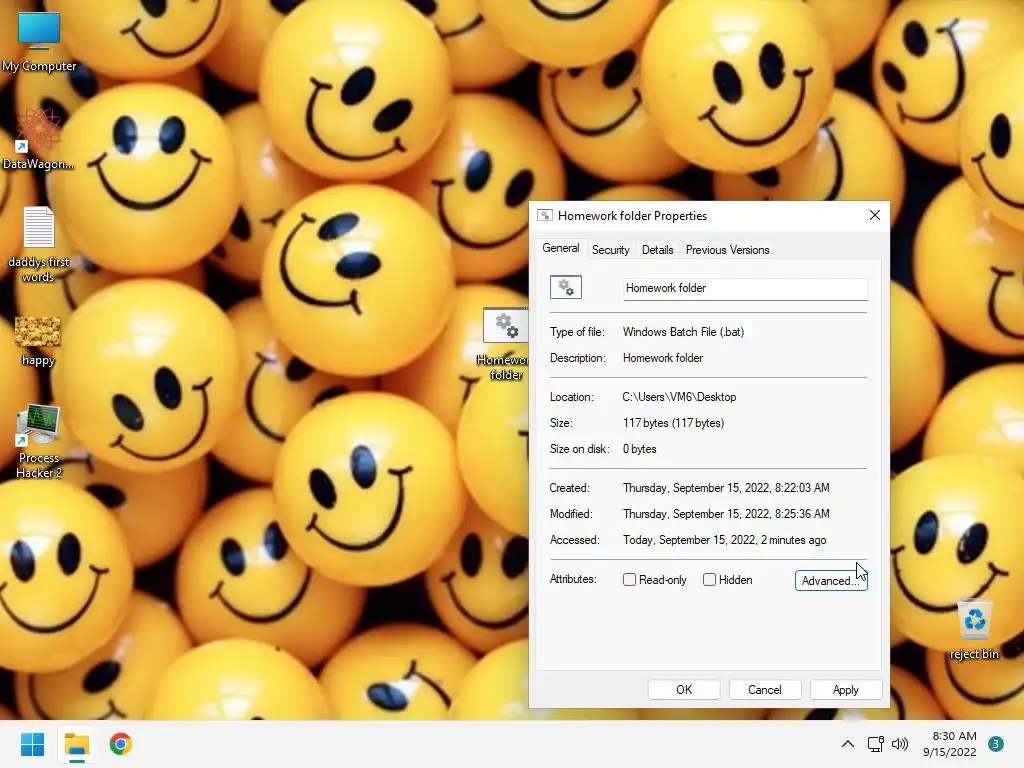
Task: Open Advanced attributes settings
Action: 831,581
